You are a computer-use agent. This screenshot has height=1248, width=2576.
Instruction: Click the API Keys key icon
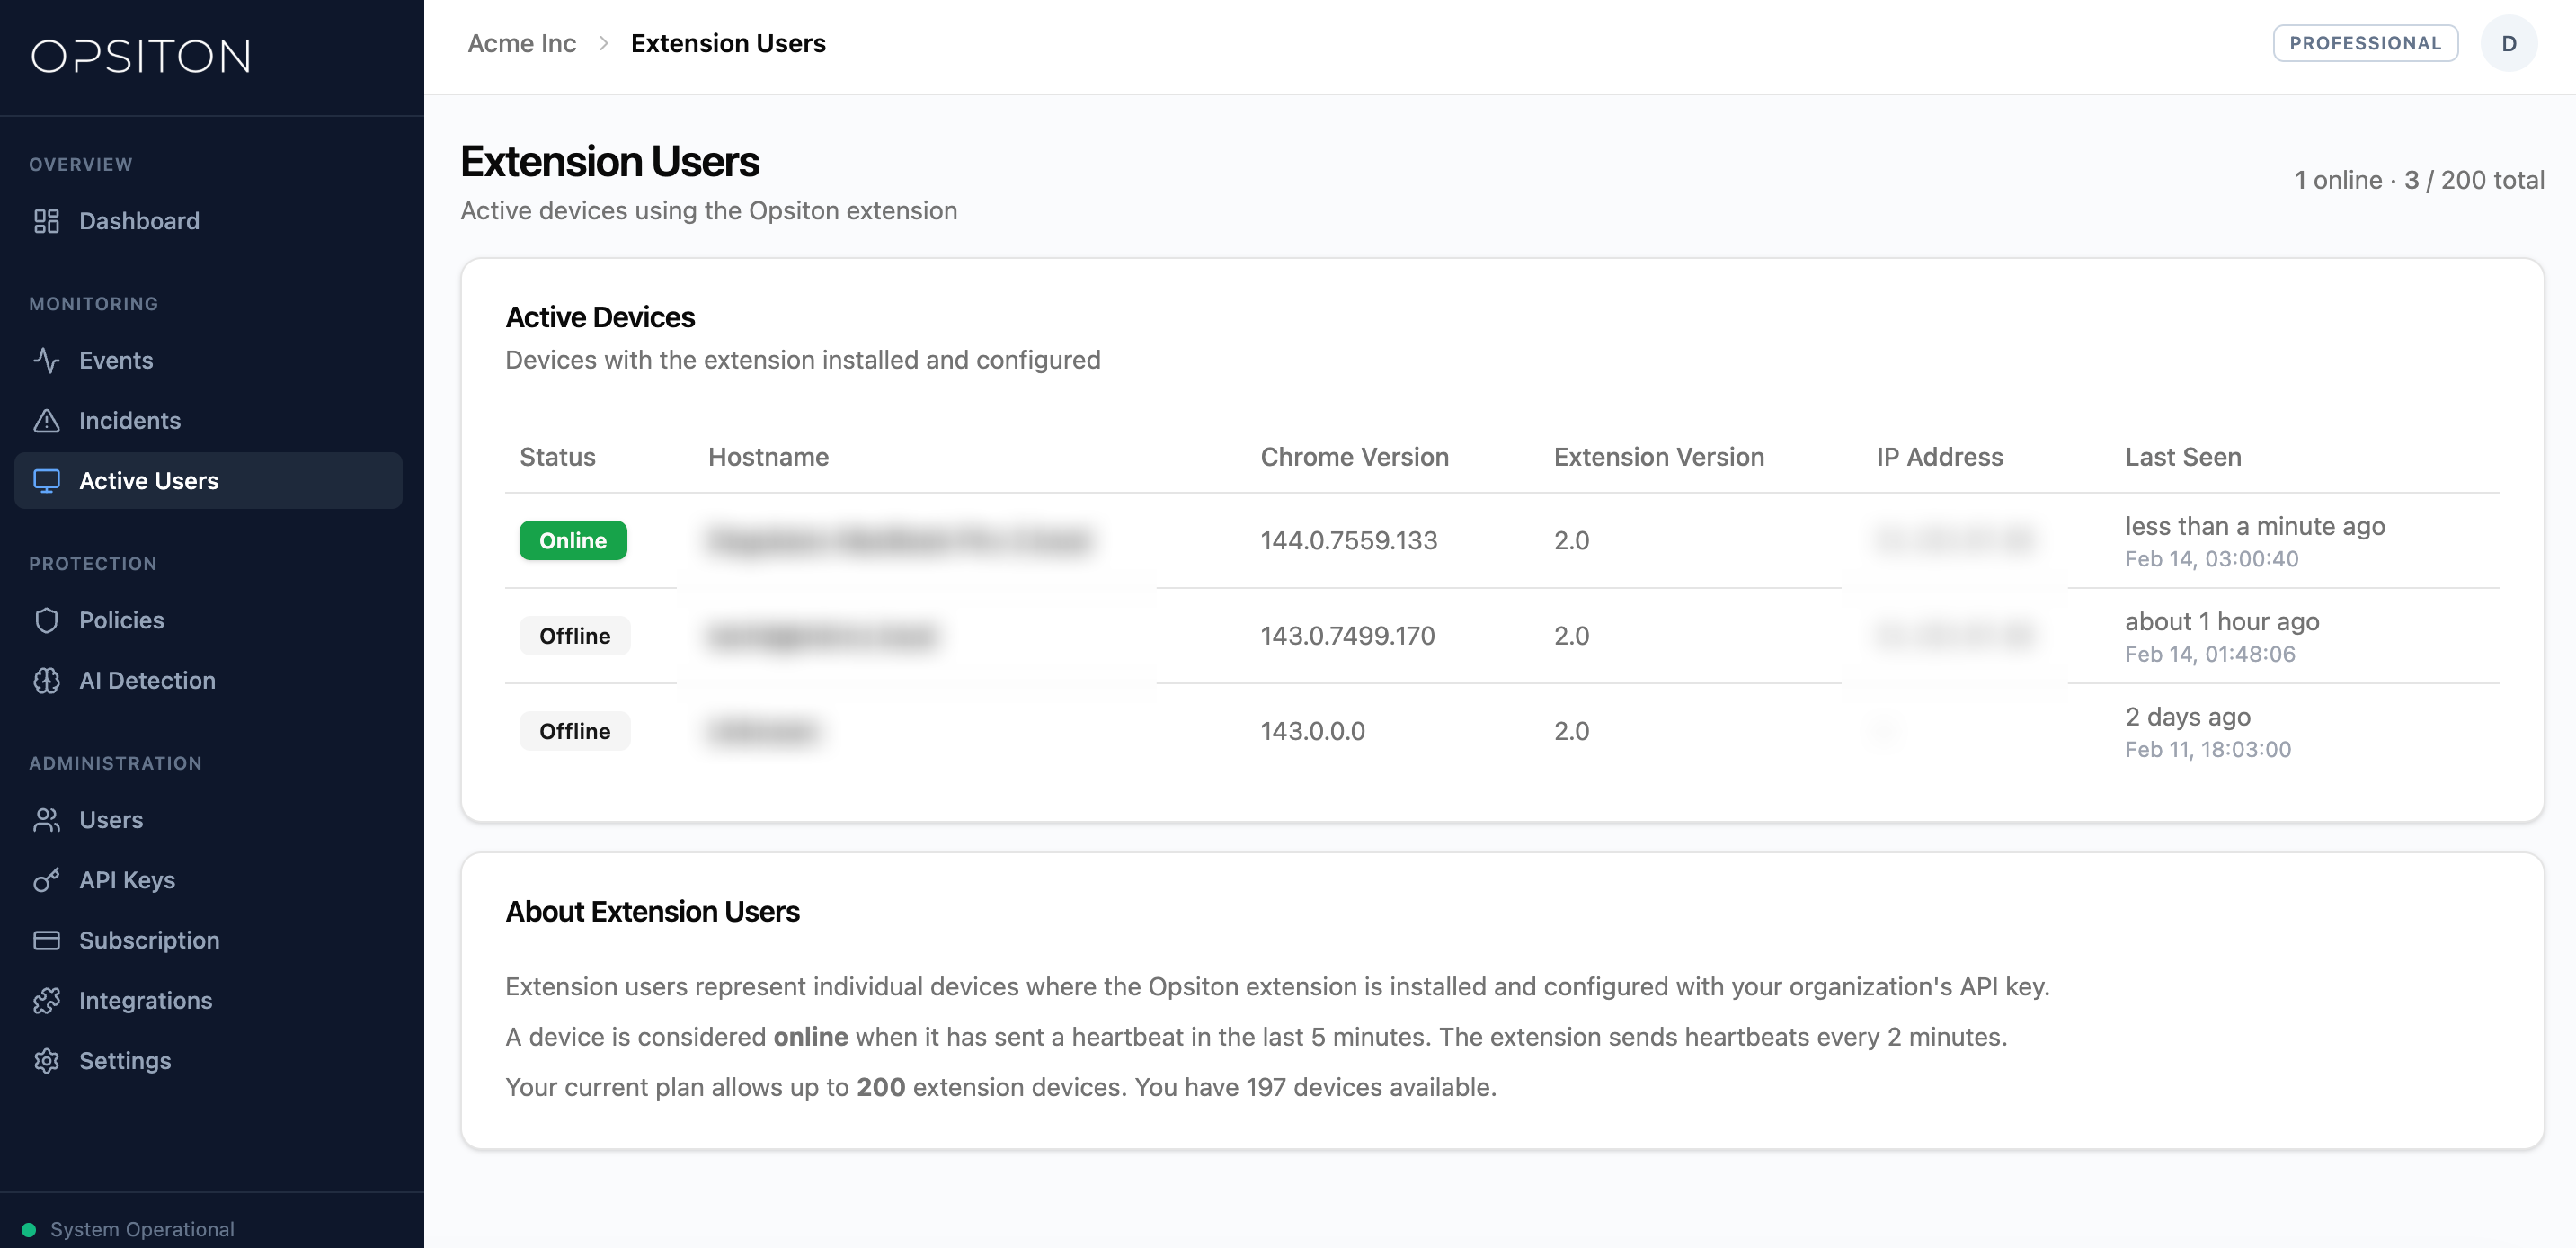coord(47,880)
